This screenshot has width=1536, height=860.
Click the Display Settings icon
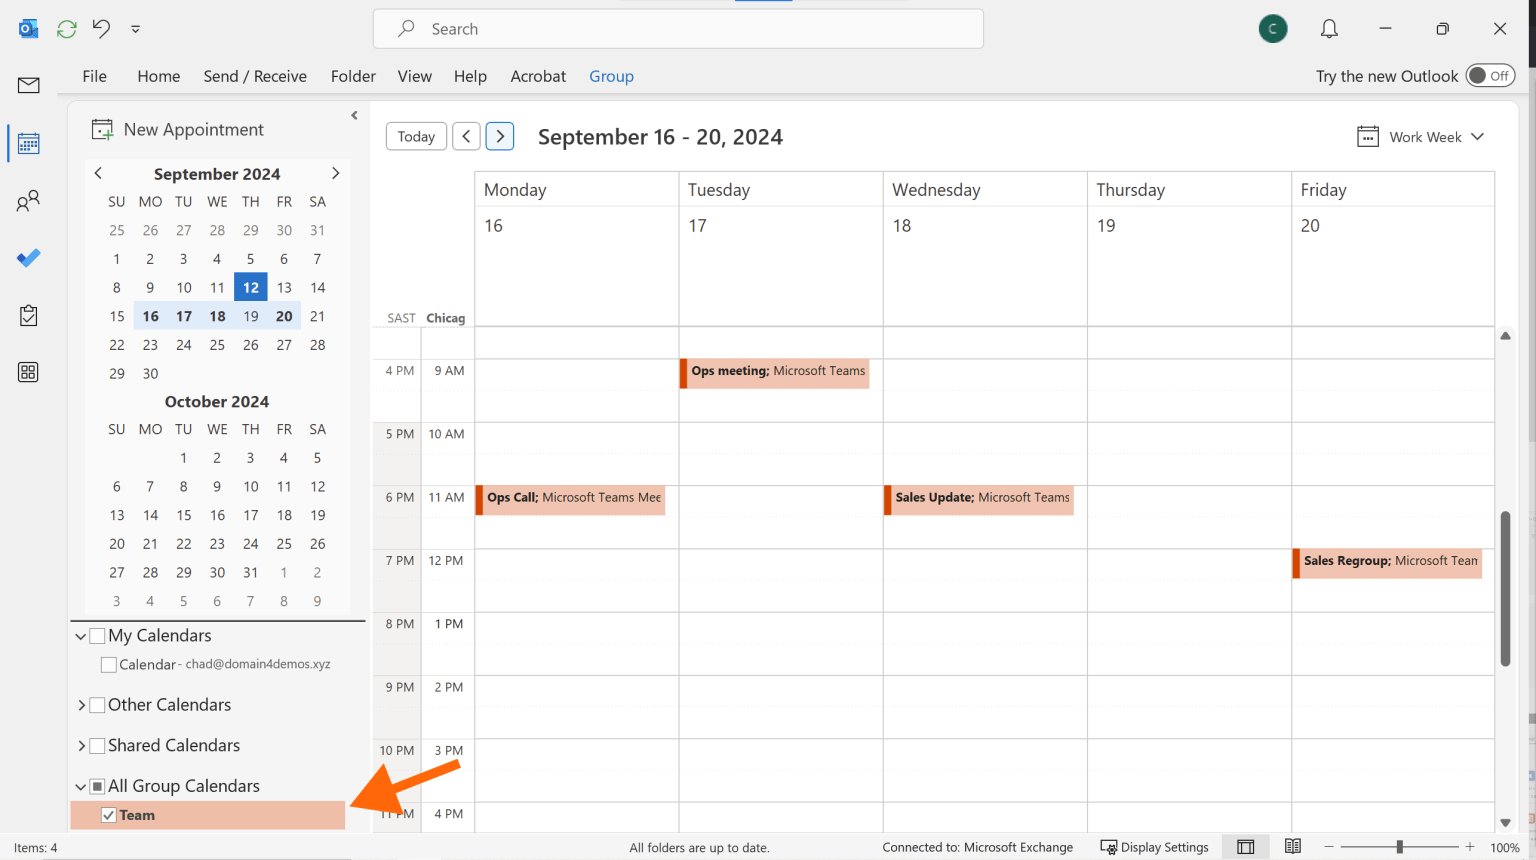coord(1108,847)
